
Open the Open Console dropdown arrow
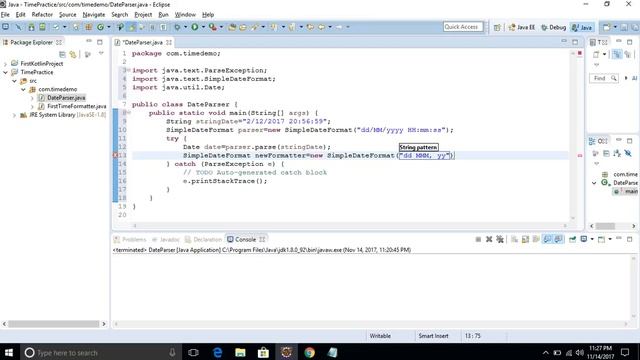click(610, 239)
